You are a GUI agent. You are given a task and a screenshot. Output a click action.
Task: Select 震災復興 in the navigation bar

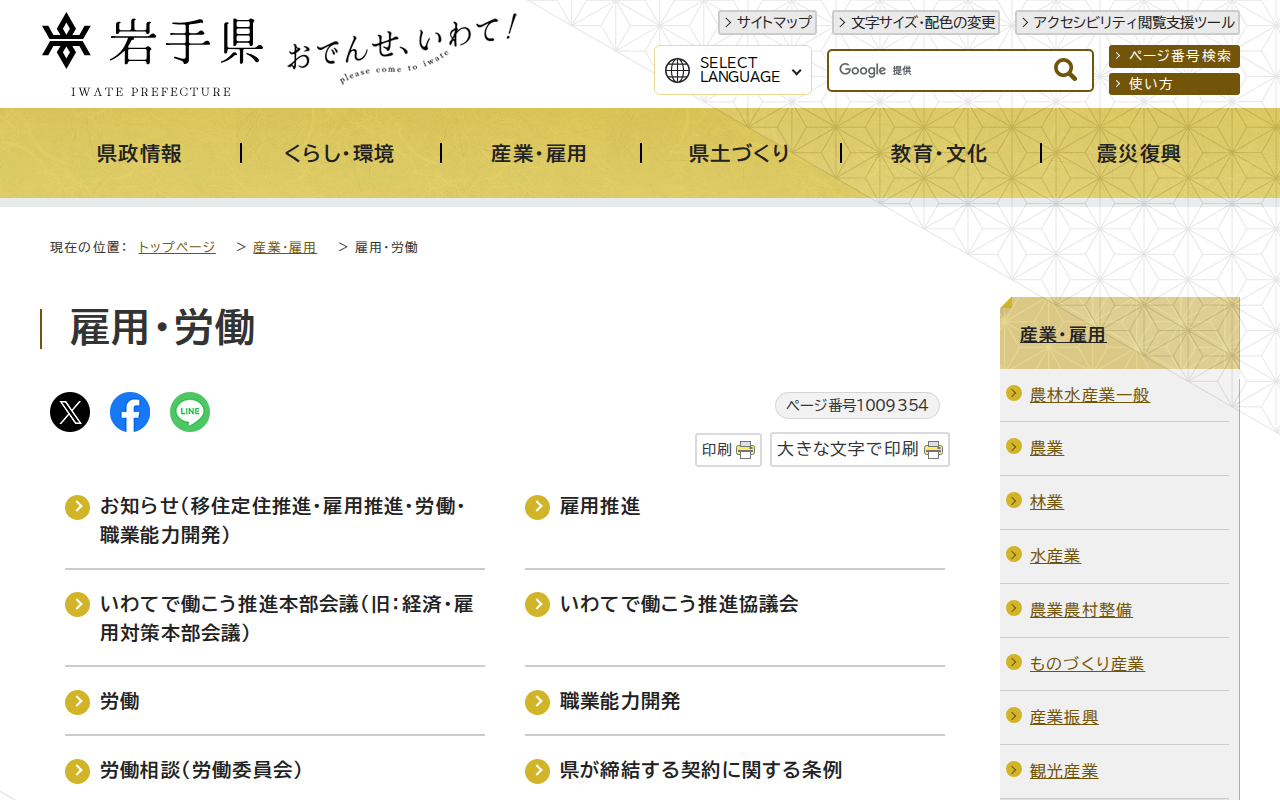(1136, 153)
